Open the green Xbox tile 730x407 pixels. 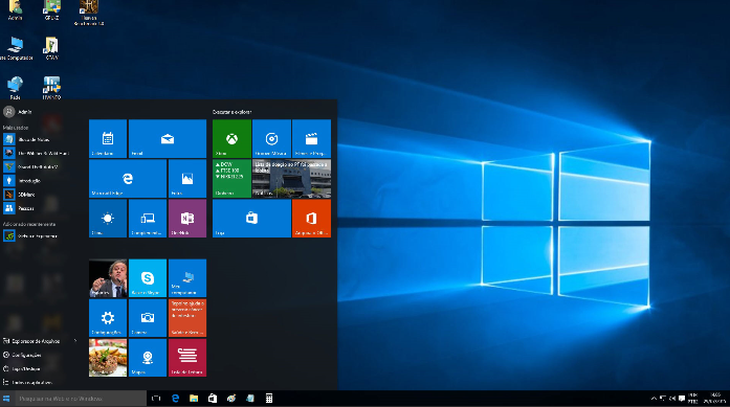232,138
